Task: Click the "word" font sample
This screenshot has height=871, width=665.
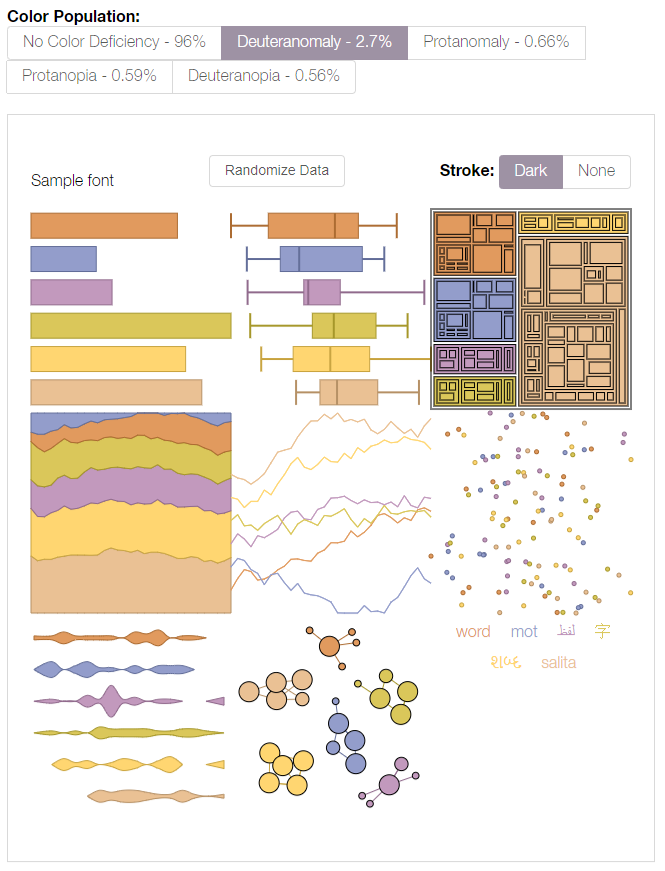Action: click(472, 631)
